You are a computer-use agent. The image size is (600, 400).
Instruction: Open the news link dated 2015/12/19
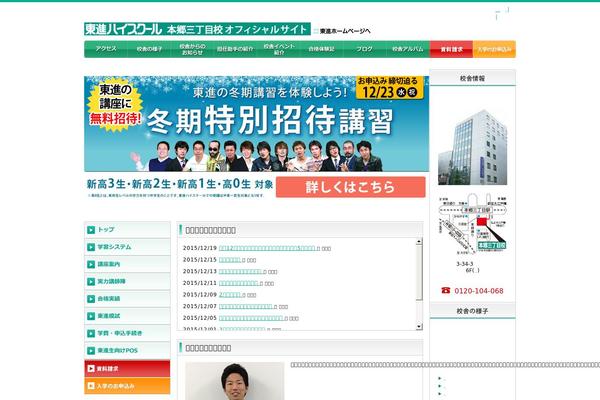(x=267, y=248)
